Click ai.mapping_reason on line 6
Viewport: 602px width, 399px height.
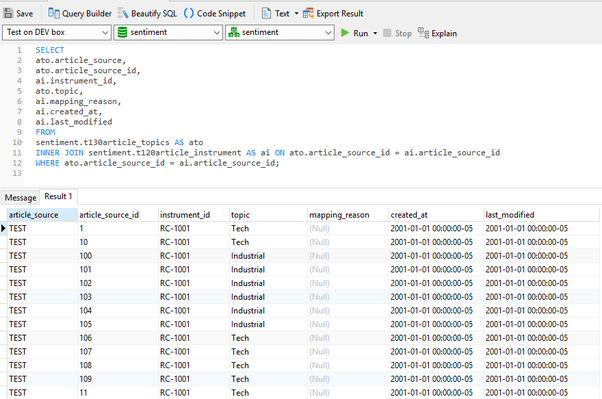(78, 101)
